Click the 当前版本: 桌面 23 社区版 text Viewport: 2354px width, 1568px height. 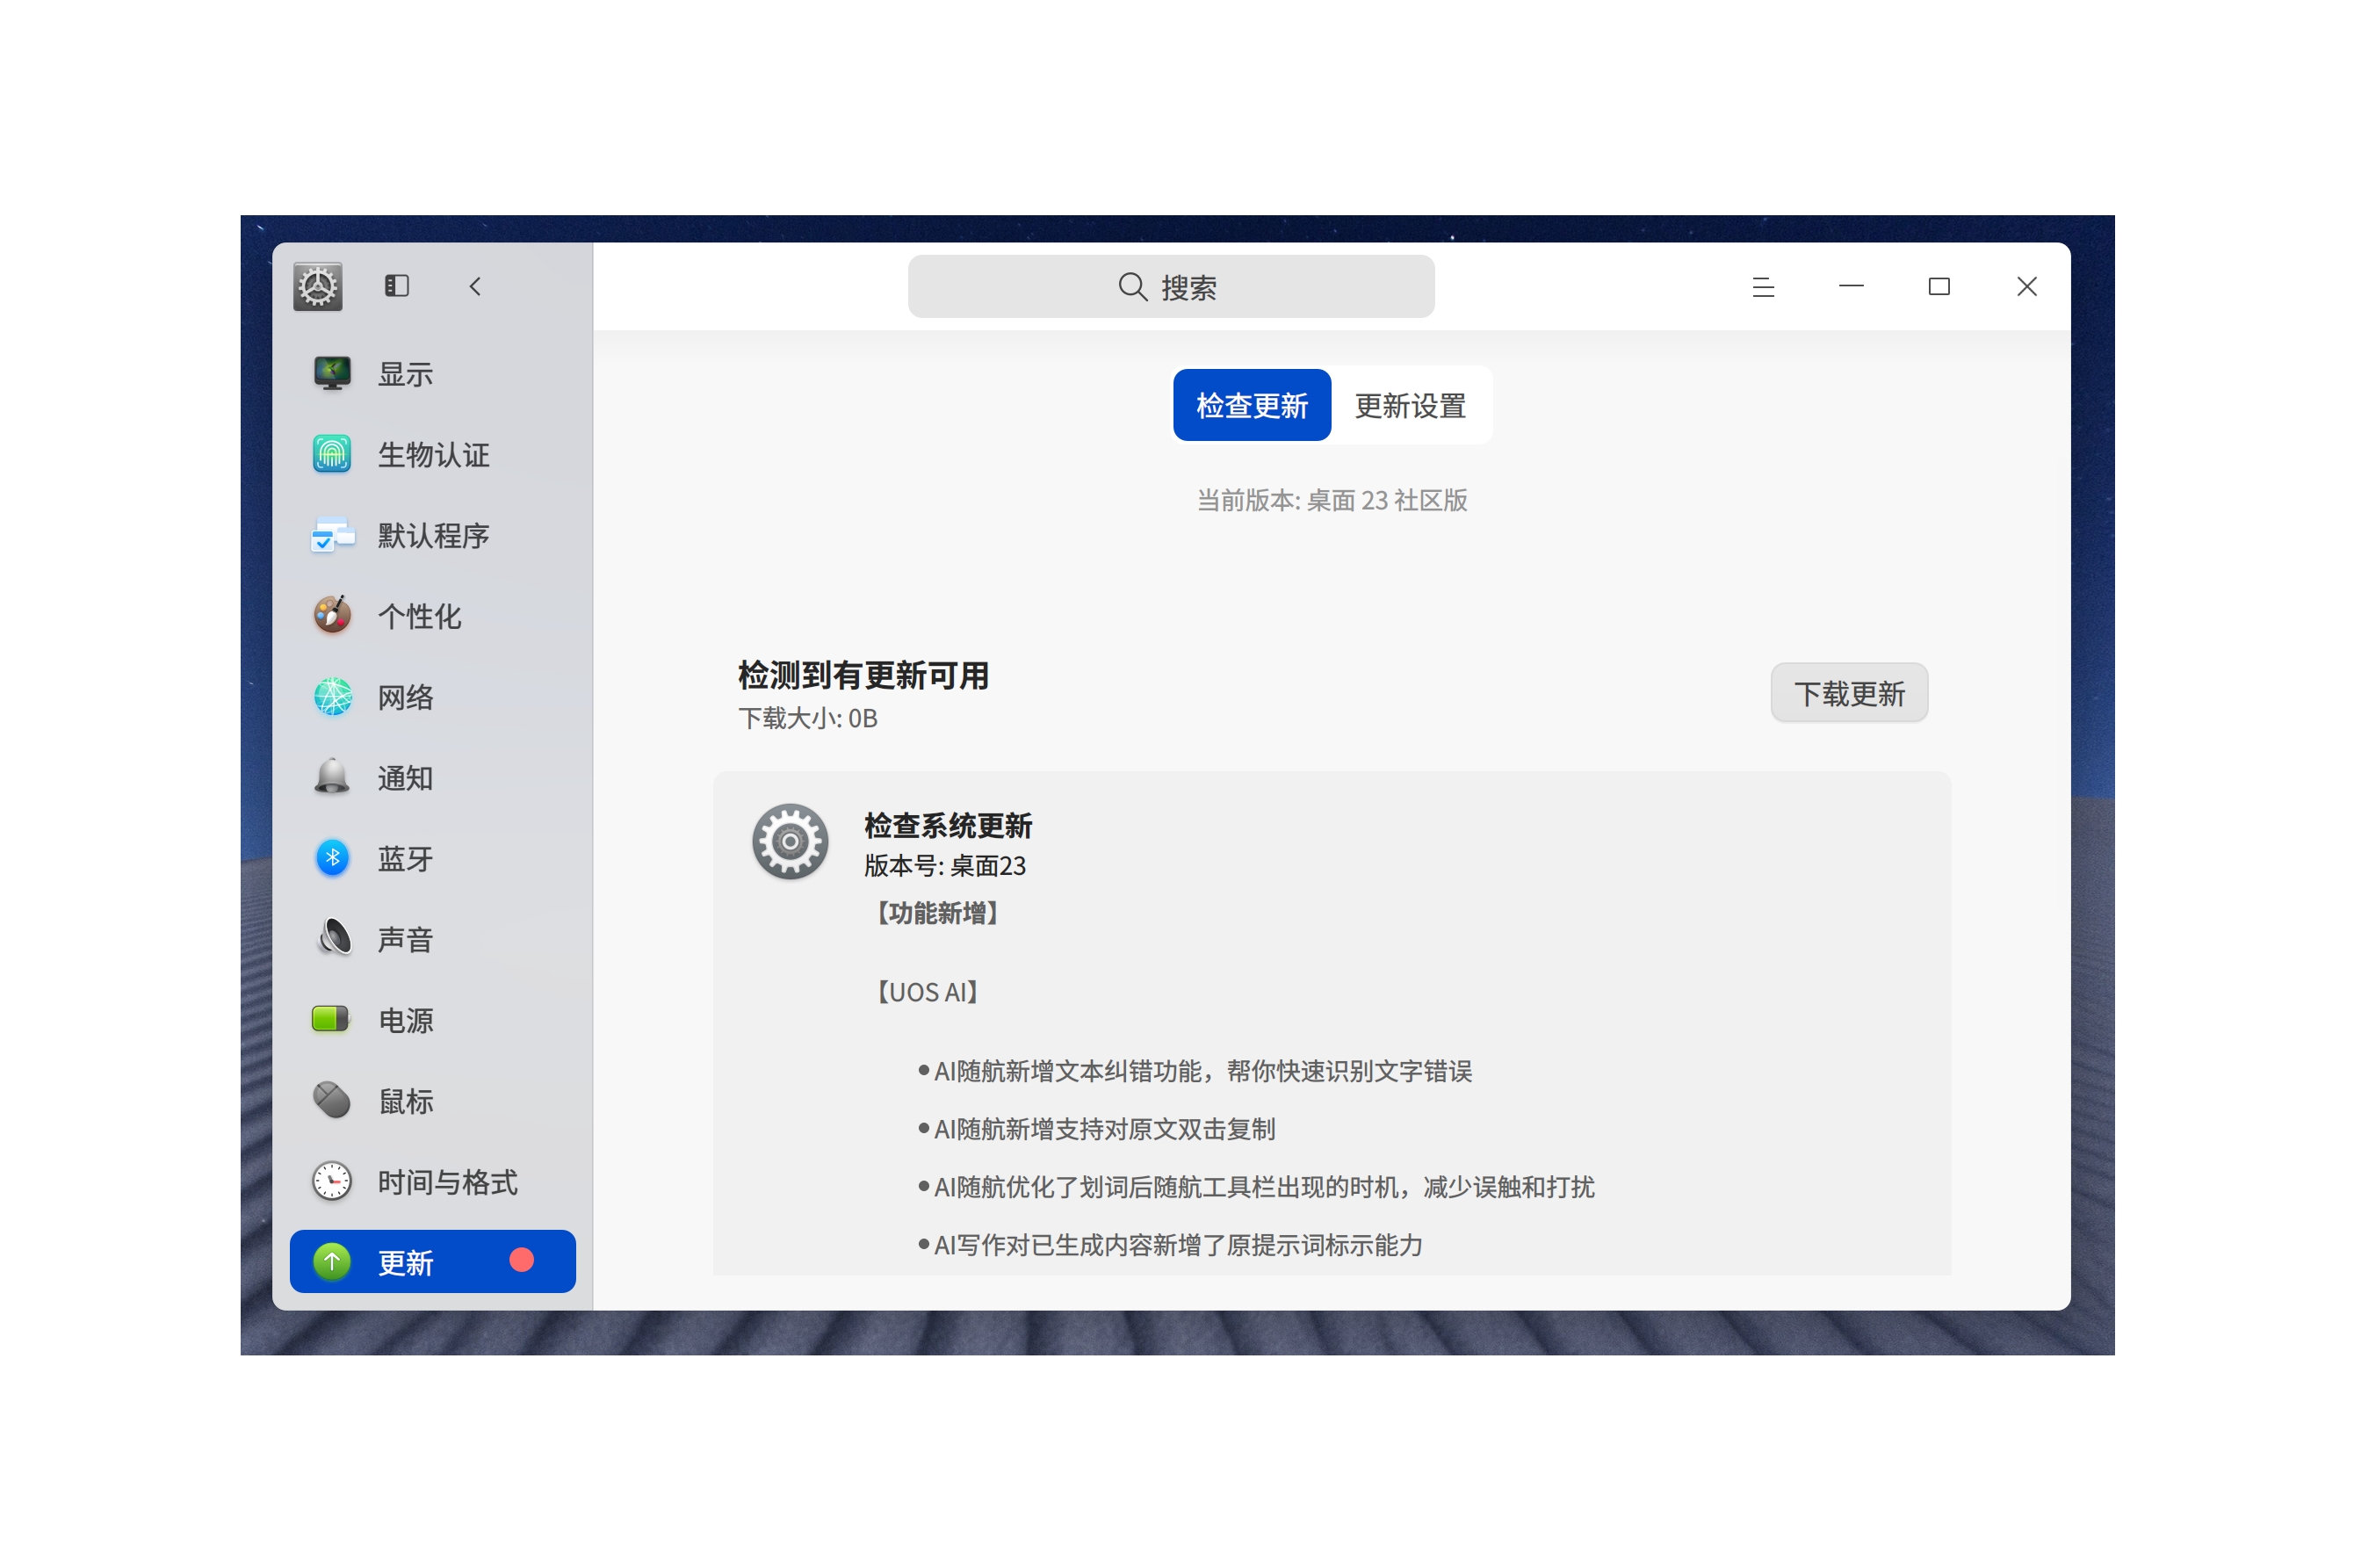(x=1331, y=499)
